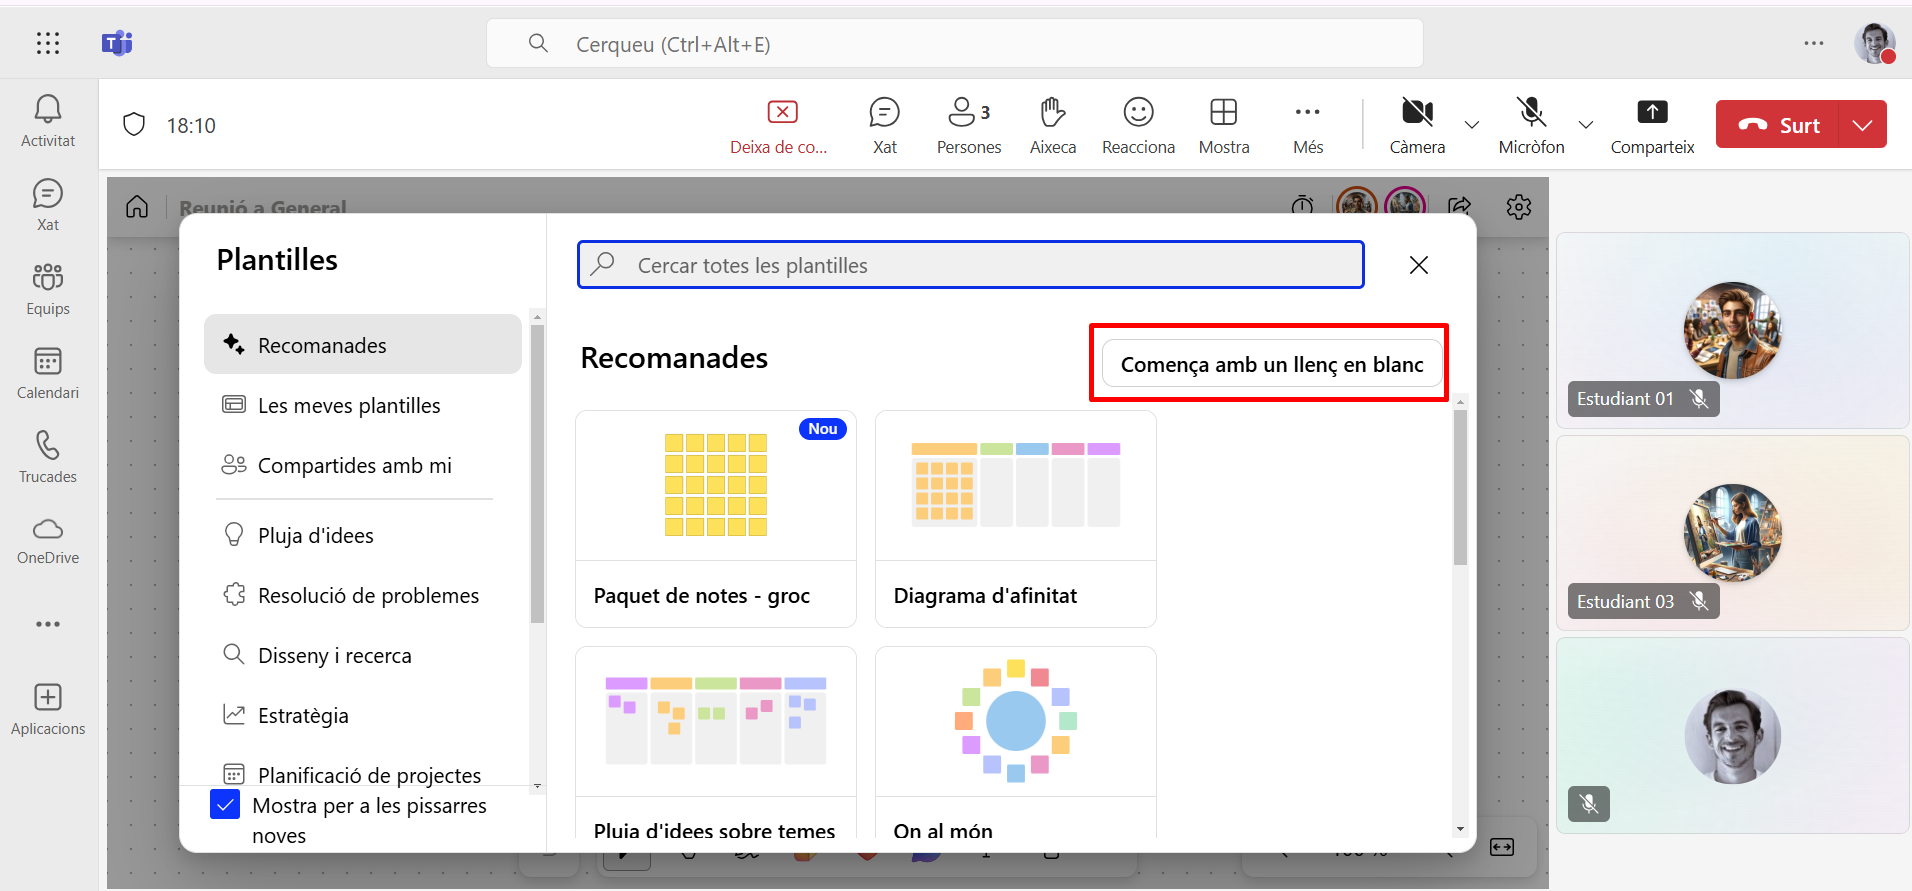Viewport: 1912px width, 891px height.
Task: Open the Trucades phone icon
Action: tap(48, 456)
